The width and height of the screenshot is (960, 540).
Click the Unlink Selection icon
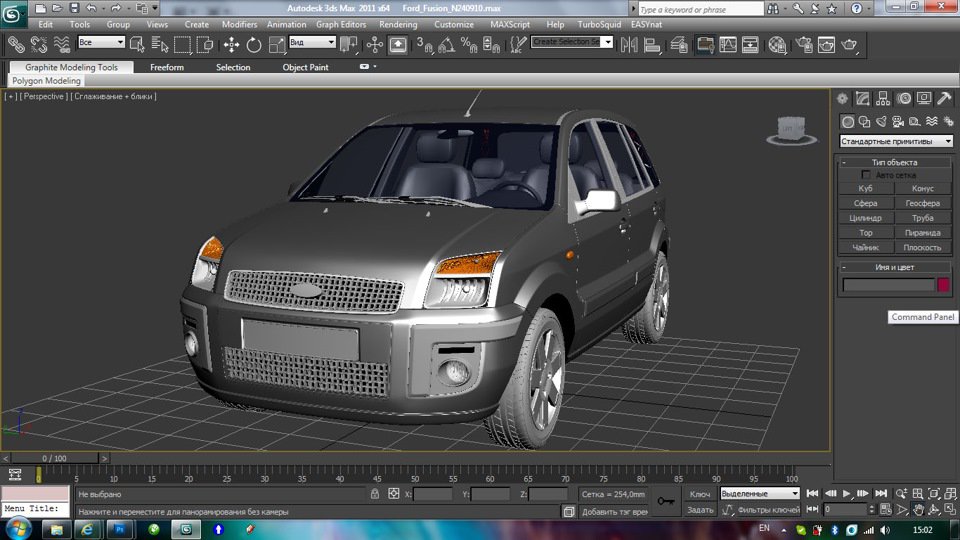click(39, 45)
